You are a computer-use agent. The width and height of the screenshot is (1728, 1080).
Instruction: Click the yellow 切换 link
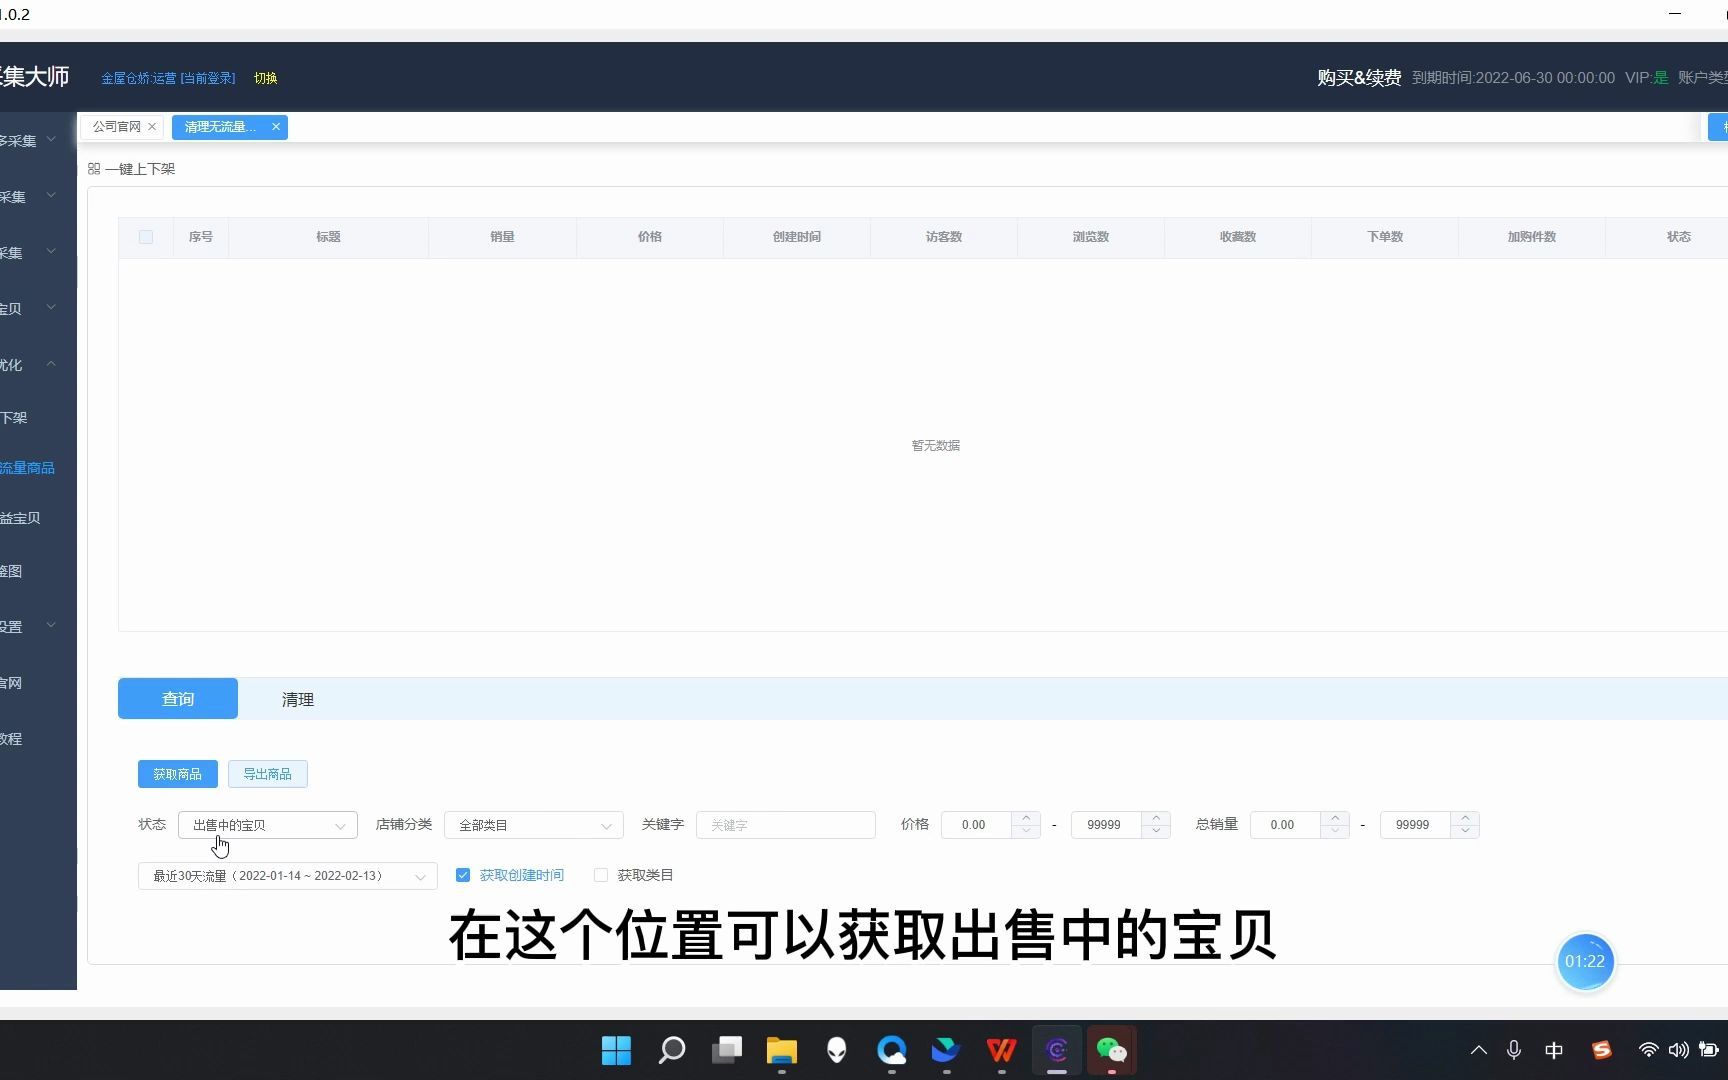[x=266, y=78]
